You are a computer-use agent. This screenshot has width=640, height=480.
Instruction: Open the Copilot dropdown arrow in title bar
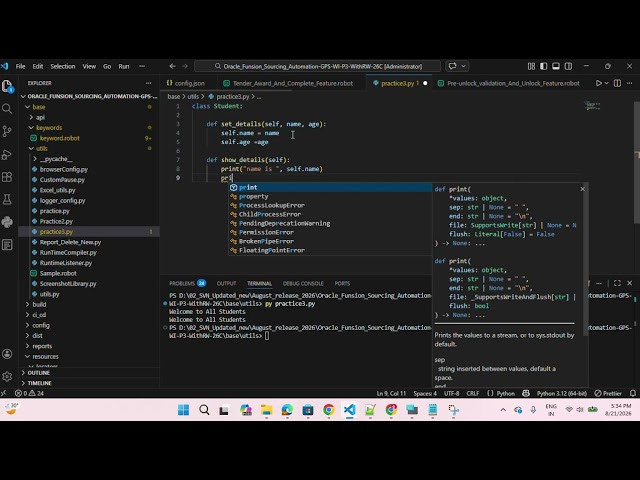pyautogui.click(x=463, y=66)
